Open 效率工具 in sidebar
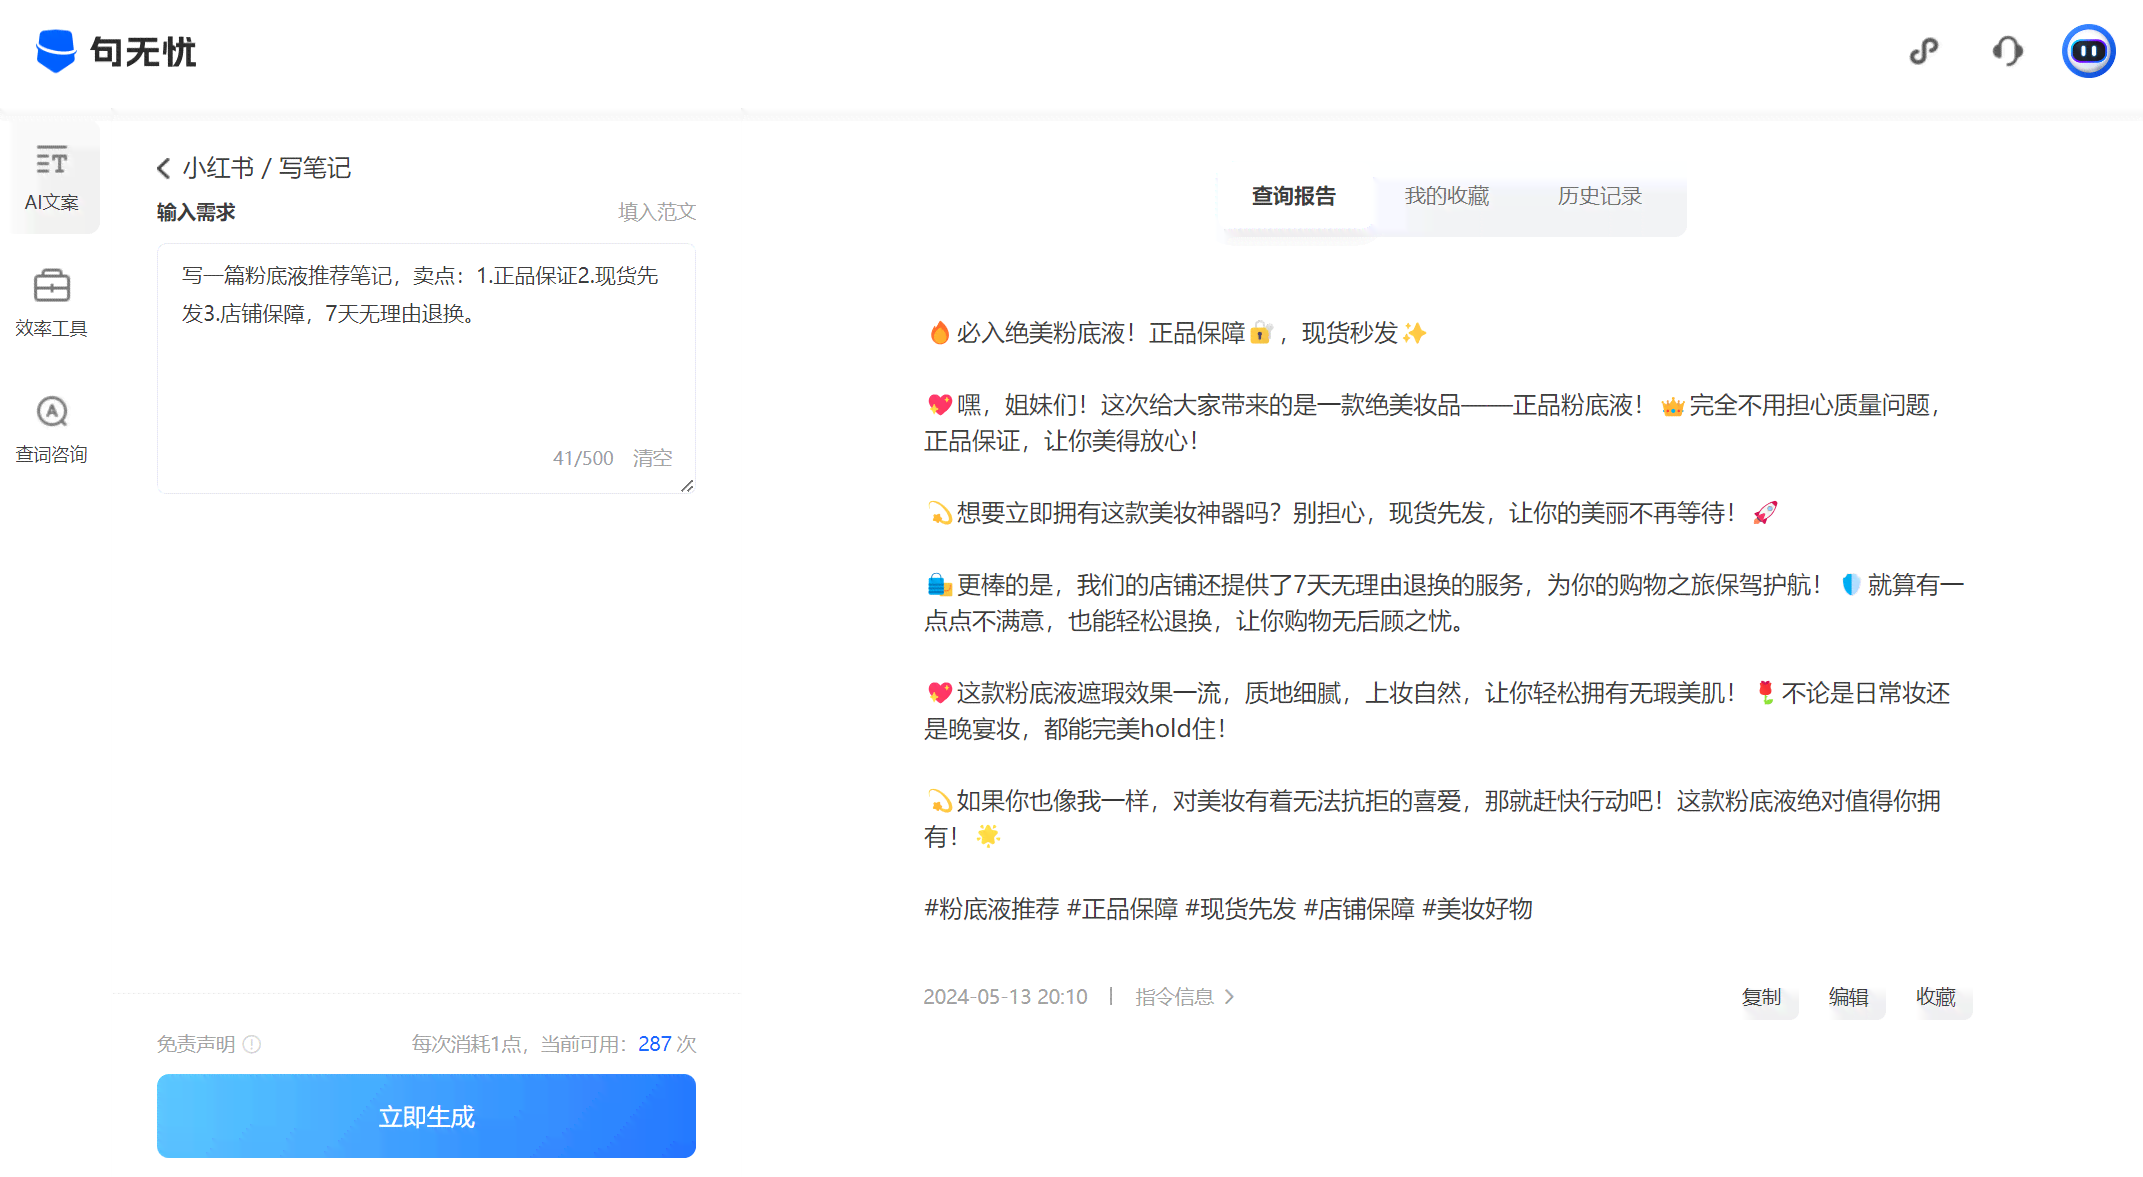Screen dimensions: 2143x1177 point(52,304)
